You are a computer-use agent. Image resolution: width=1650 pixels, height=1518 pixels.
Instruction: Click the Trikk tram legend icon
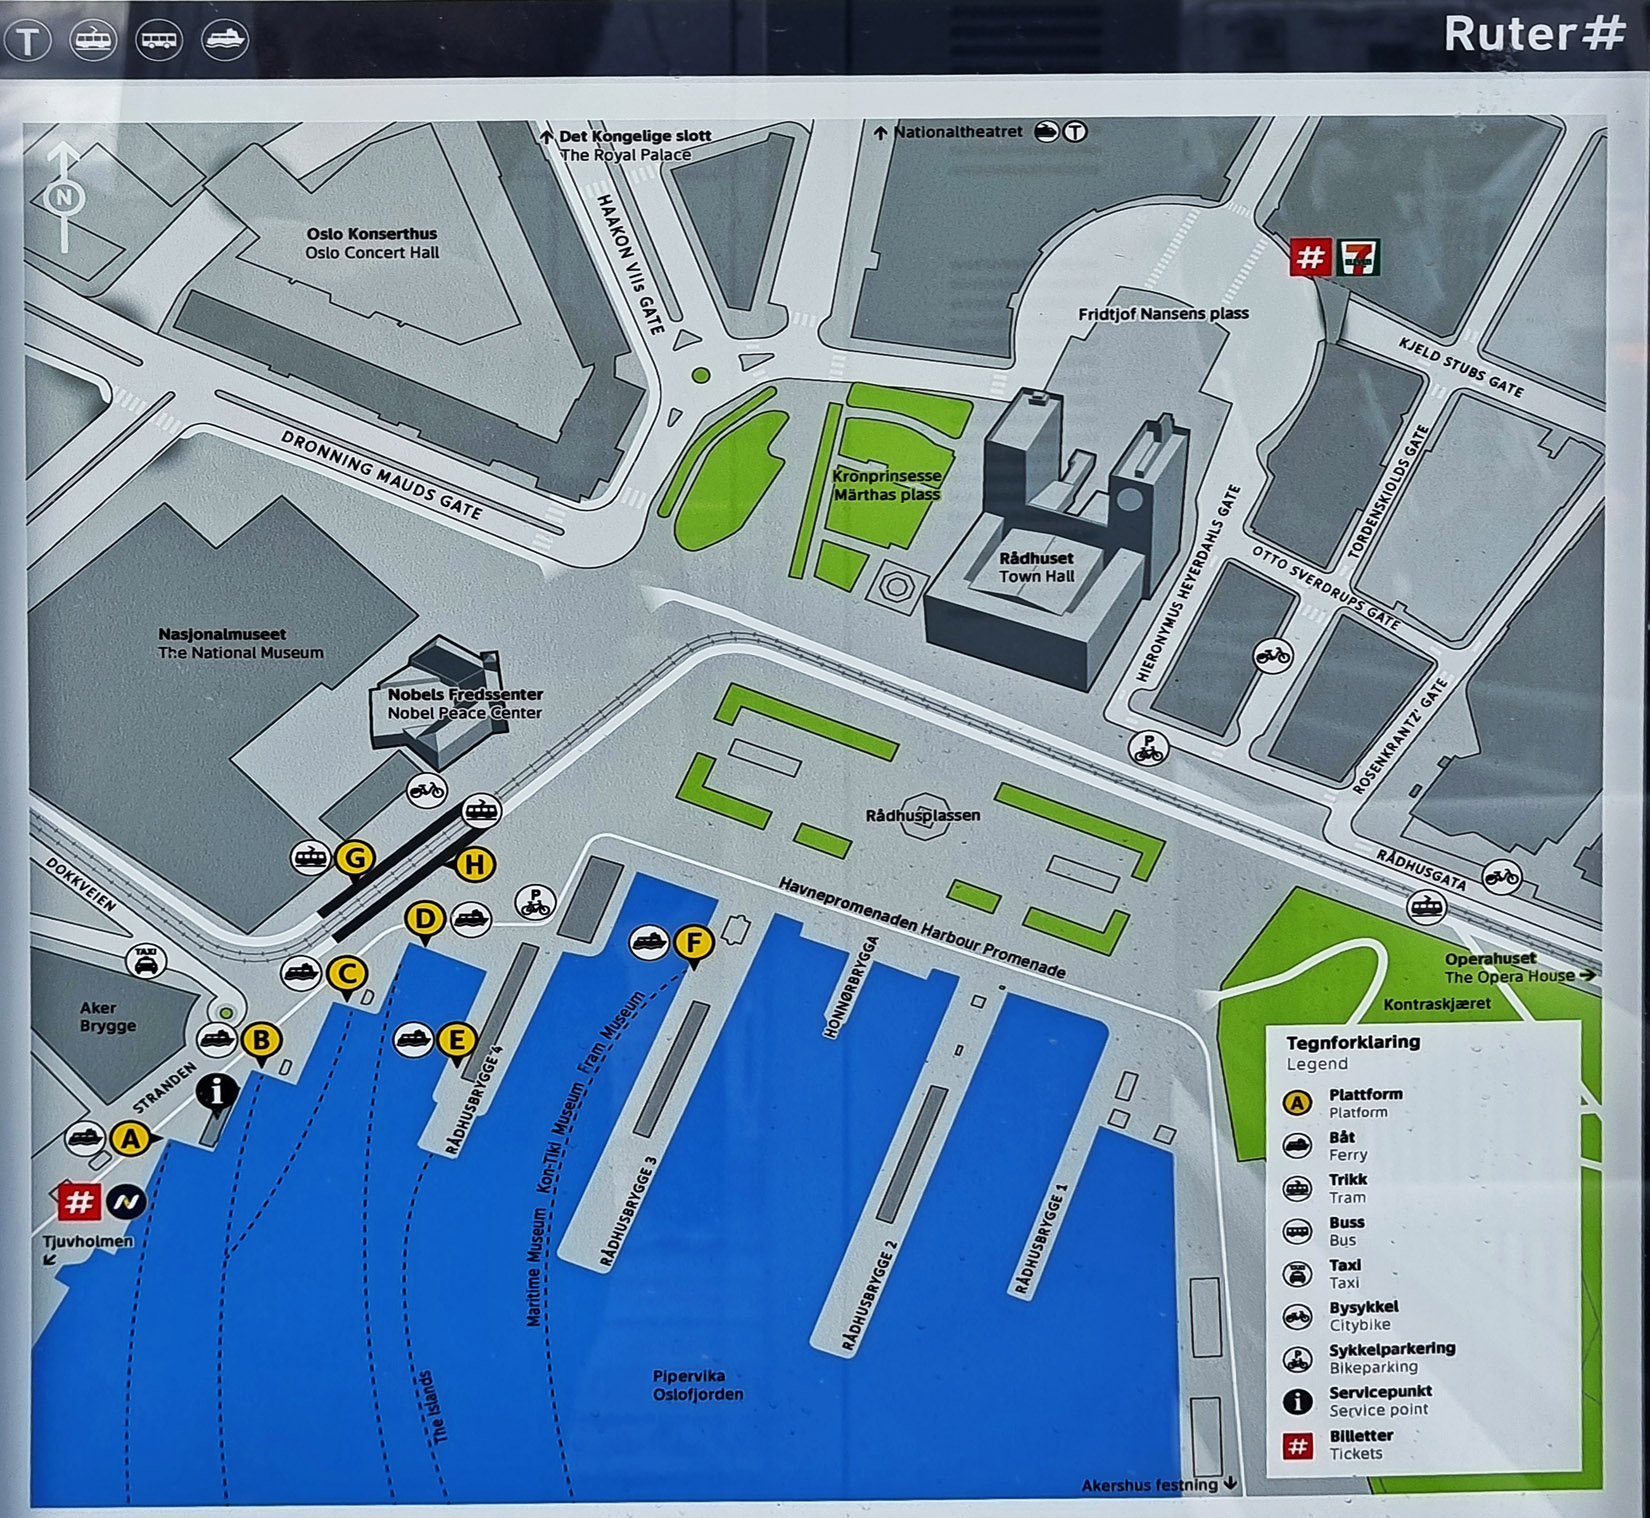pyautogui.click(x=1297, y=1189)
